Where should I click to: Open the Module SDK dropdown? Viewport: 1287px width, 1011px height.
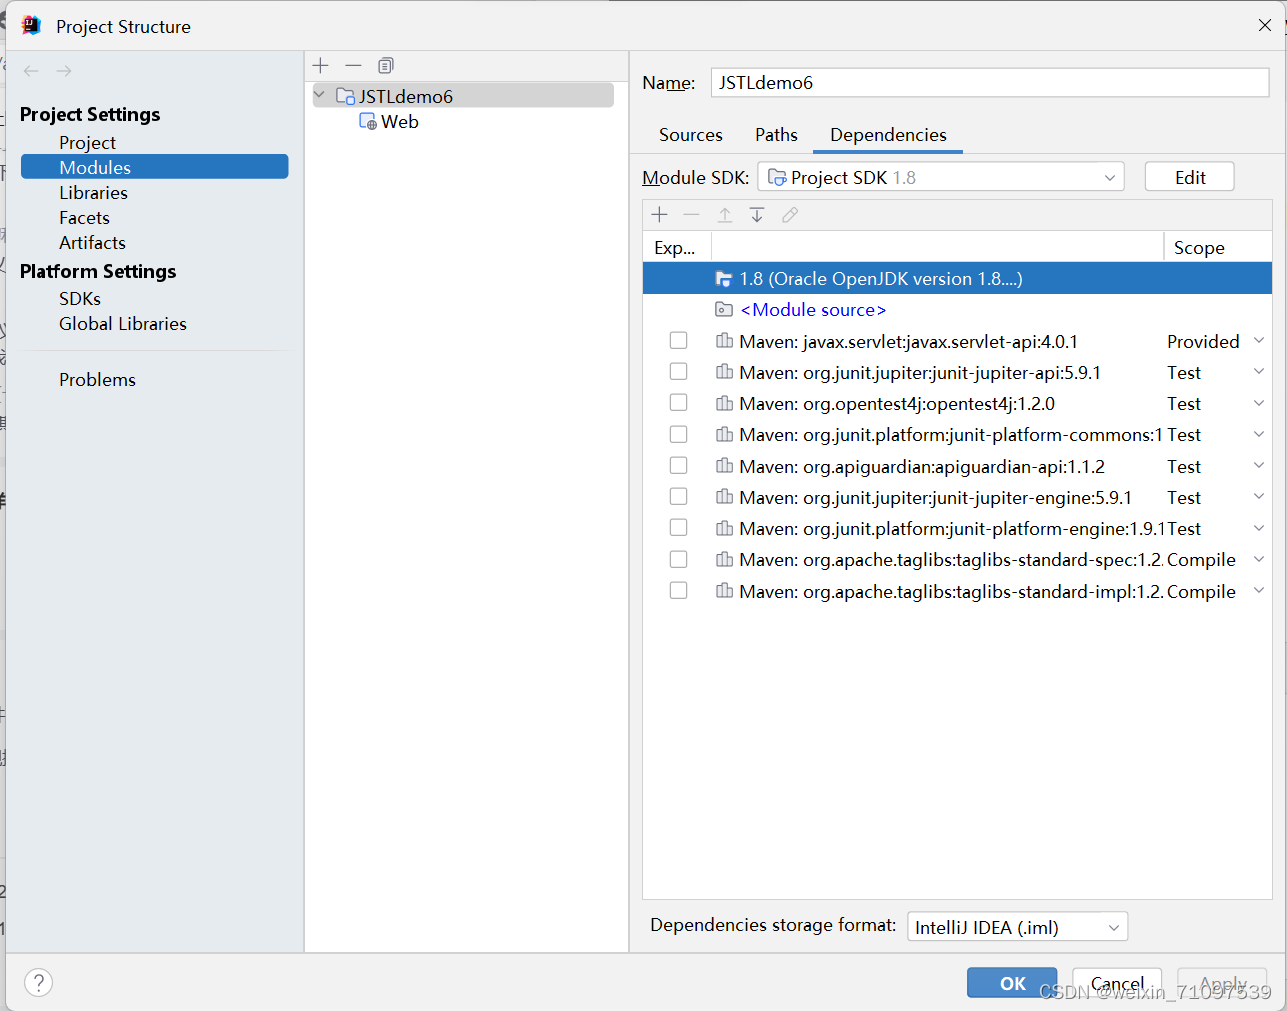[1108, 176]
